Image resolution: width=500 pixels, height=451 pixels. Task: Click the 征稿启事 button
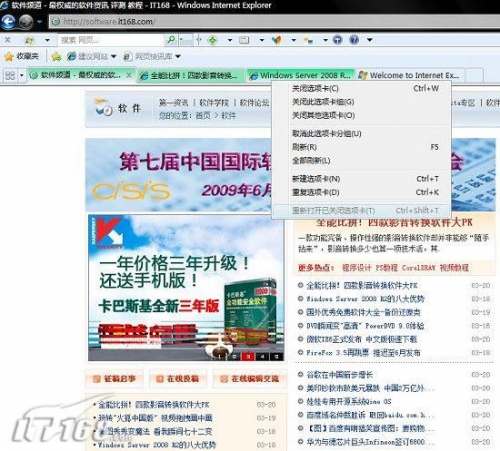(114, 379)
